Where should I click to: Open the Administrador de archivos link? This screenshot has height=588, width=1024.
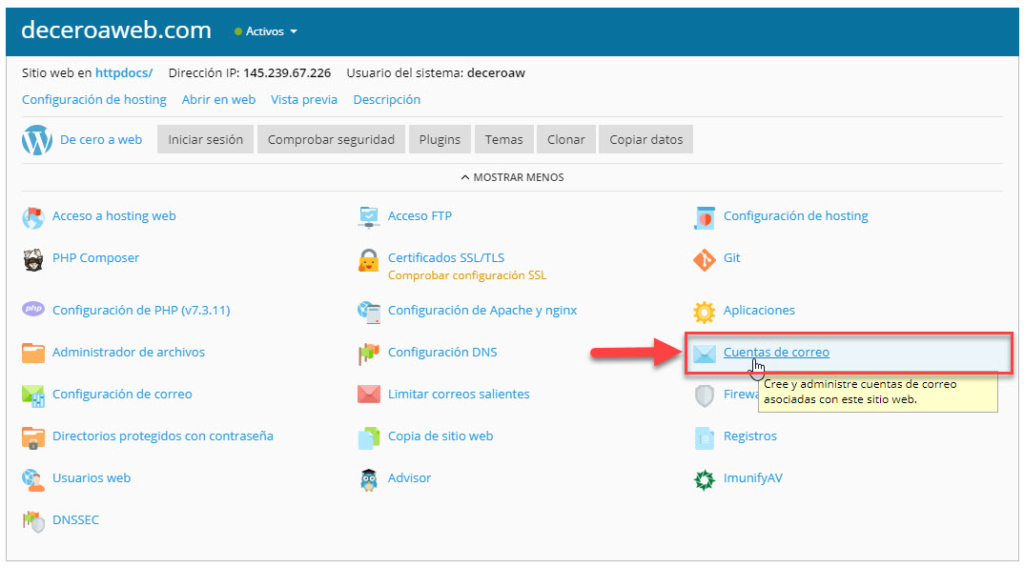click(128, 351)
